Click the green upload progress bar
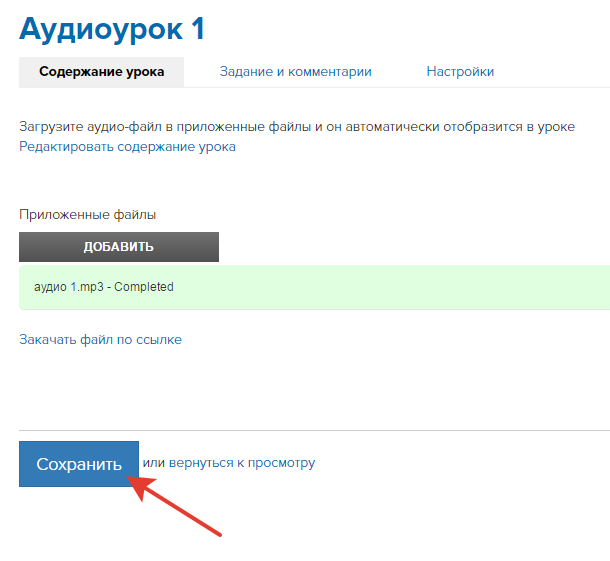The height and width of the screenshot is (561, 610). click(x=400, y=287)
